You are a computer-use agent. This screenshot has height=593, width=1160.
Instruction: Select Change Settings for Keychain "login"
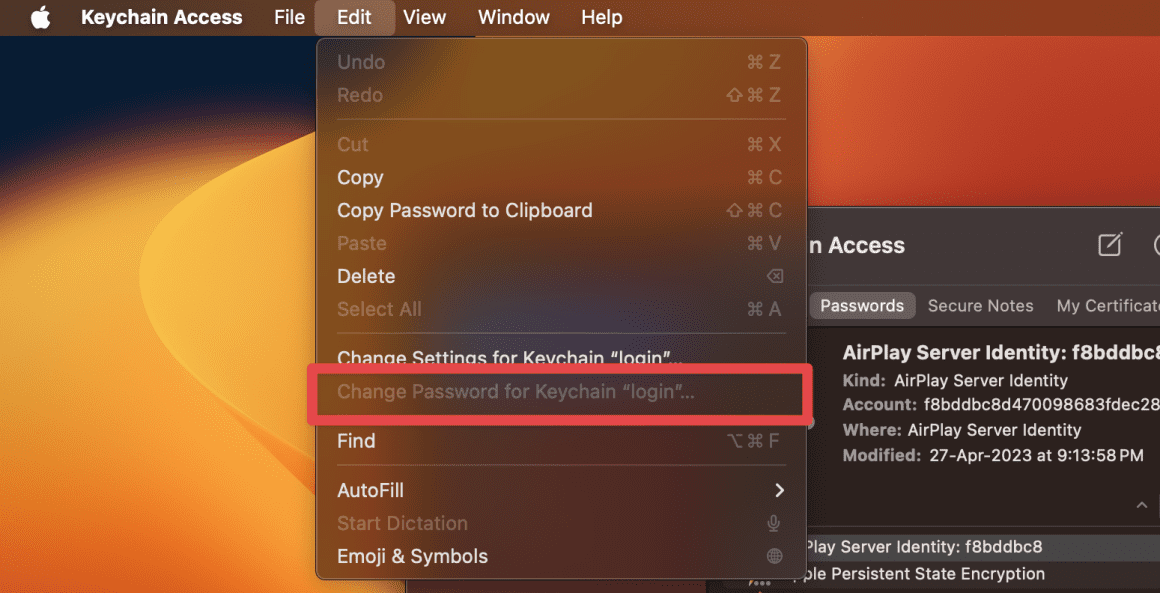[504, 357]
